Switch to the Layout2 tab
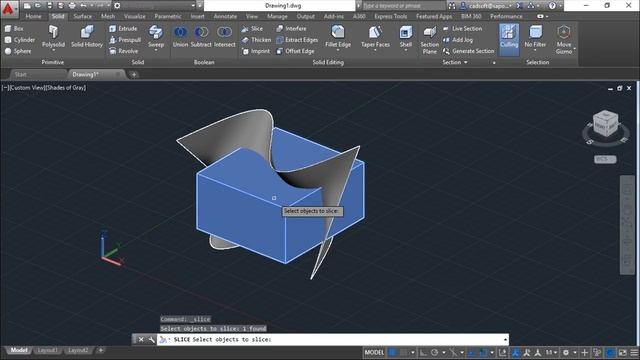The width and height of the screenshot is (640, 360). [x=78, y=350]
